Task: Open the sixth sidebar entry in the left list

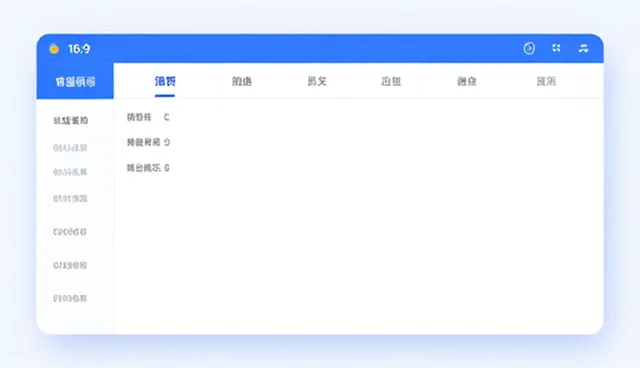Action: 70,265
